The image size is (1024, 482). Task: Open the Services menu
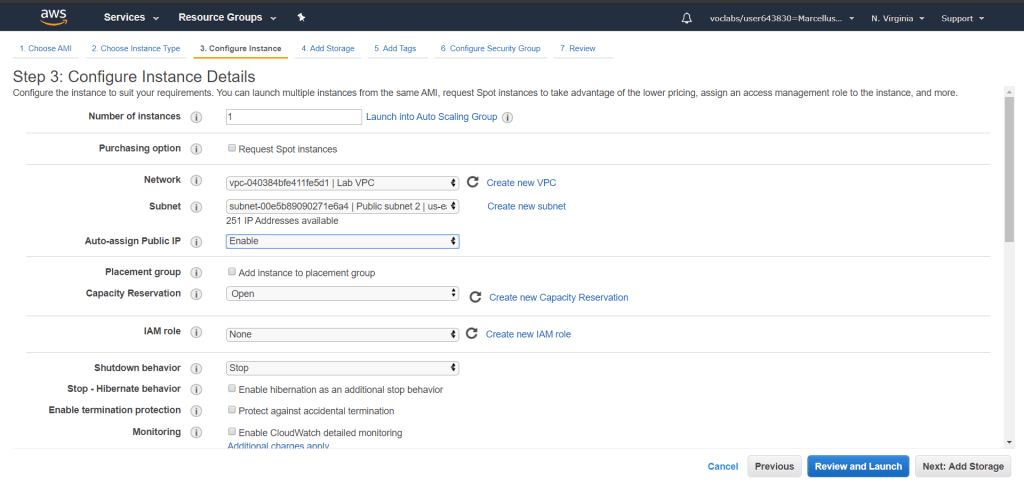[x=131, y=18]
